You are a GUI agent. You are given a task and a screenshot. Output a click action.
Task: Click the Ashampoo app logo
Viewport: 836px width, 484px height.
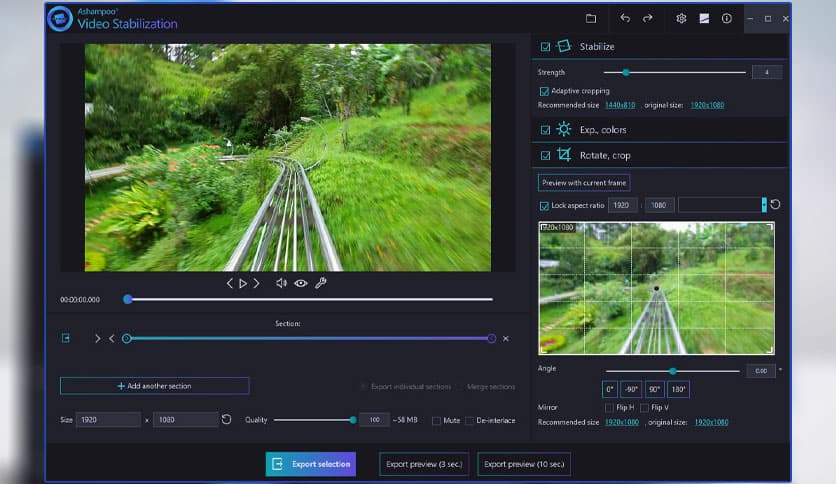tap(60, 19)
